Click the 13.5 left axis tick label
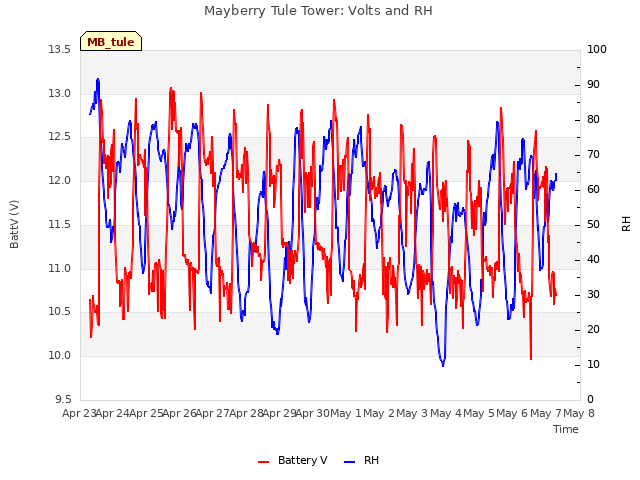This screenshot has width=640, height=480. [x=60, y=50]
